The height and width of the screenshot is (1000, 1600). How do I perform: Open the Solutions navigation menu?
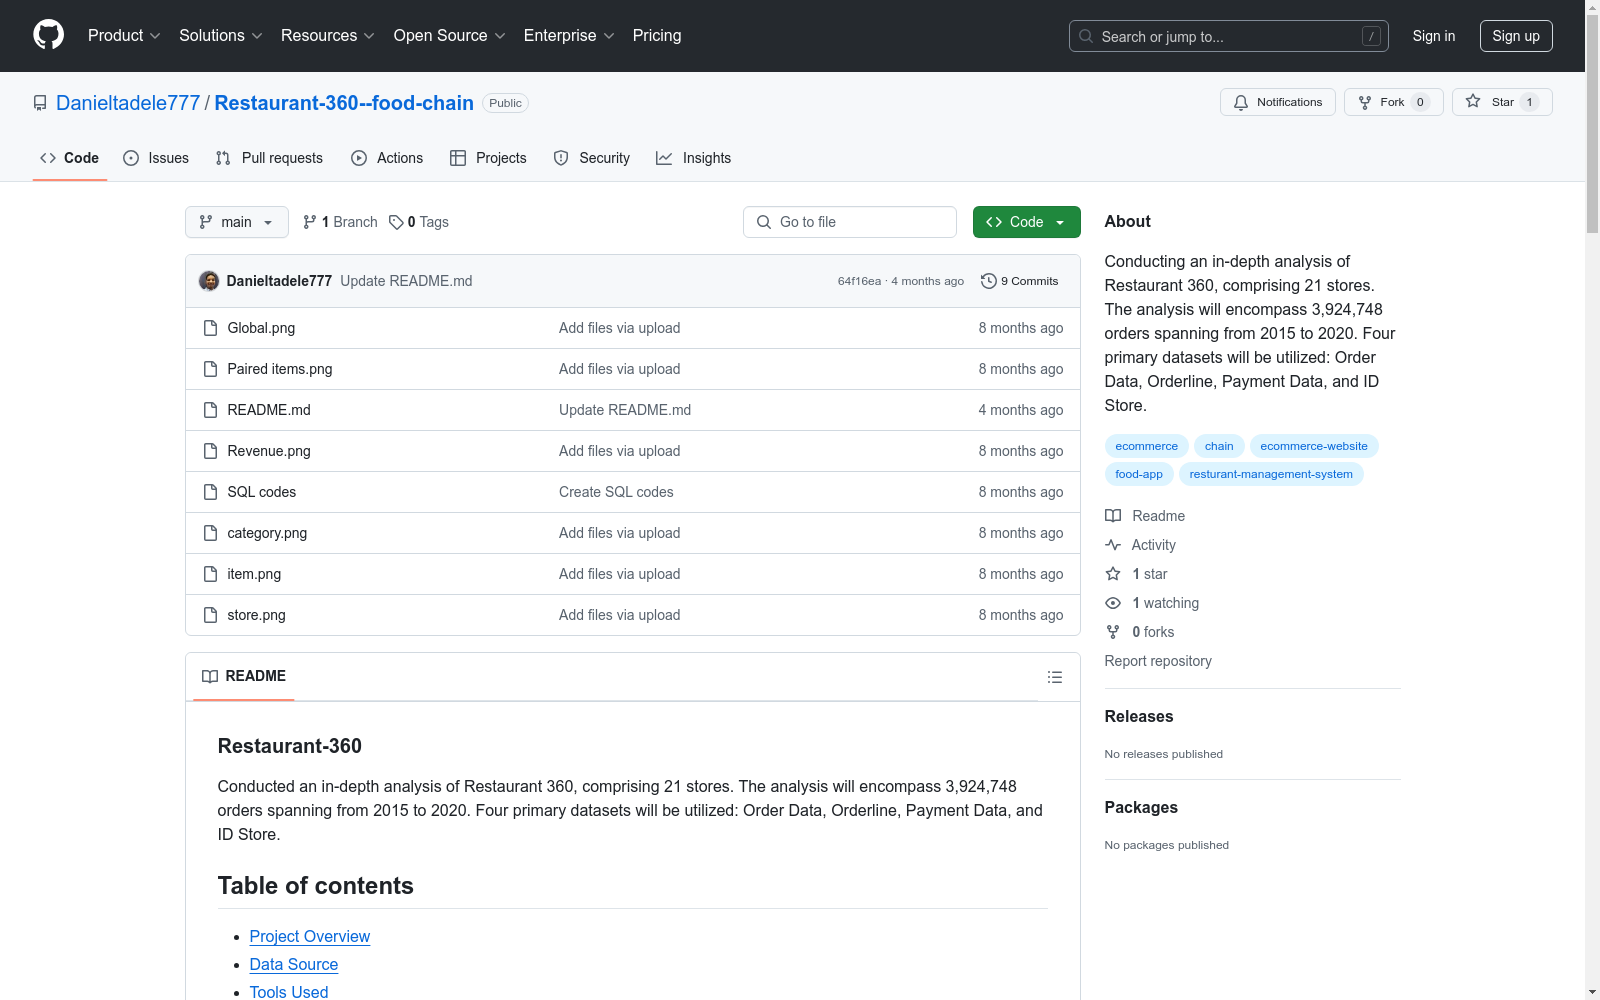[220, 35]
